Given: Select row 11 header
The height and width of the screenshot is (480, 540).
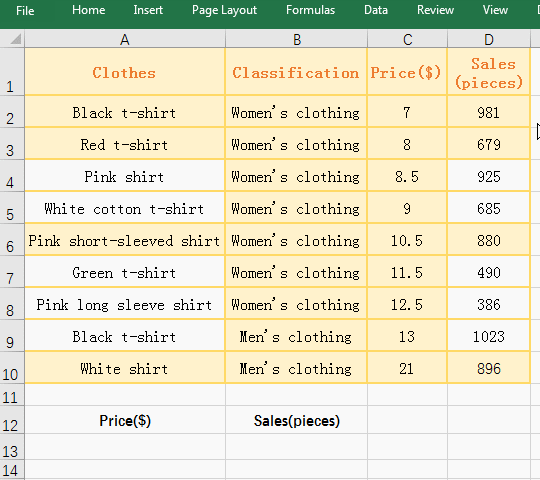Looking at the screenshot, I should coord(12,395).
